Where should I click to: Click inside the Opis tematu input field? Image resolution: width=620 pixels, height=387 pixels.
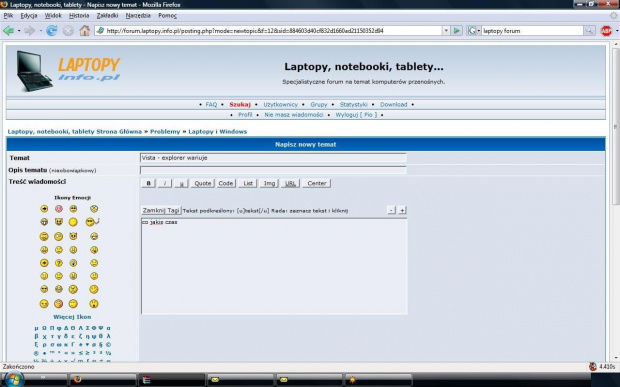[x=273, y=170]
